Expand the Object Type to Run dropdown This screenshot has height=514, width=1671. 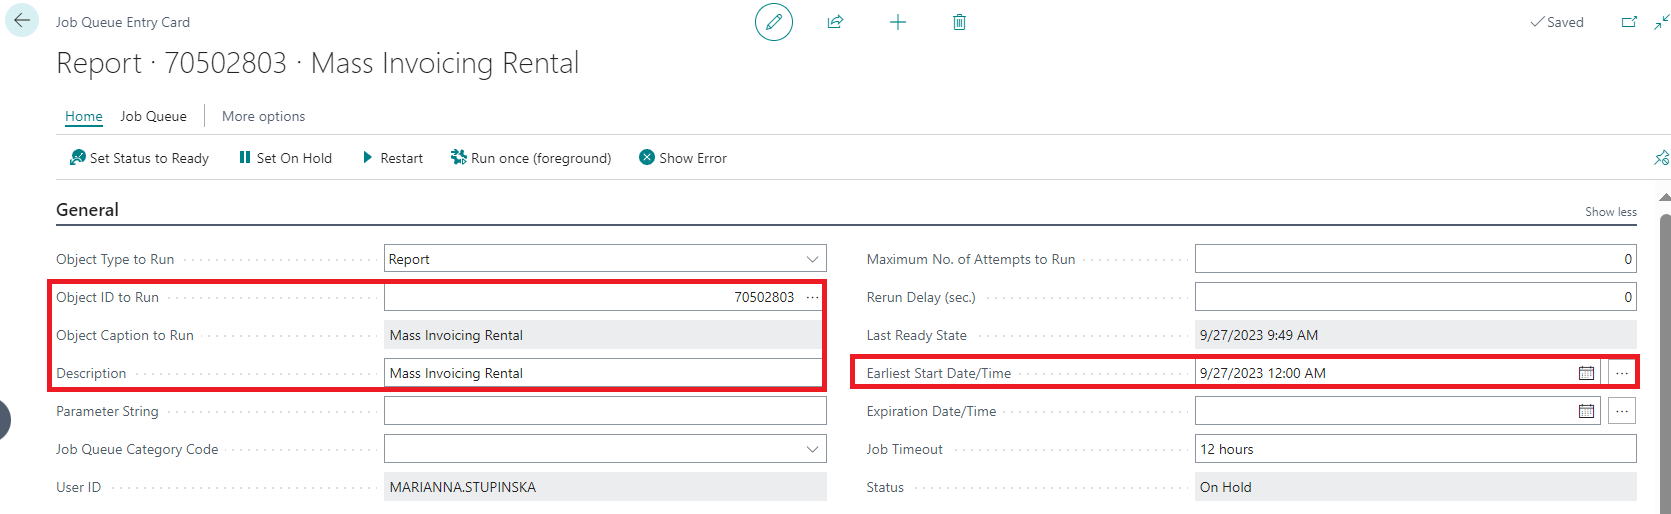(812, 259)
